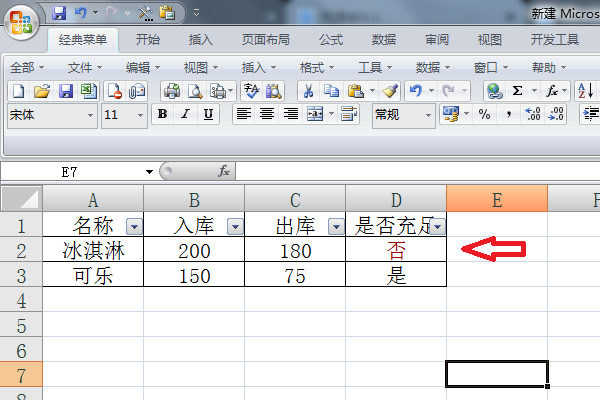The height and width of the screenshot is (400, 600).
Task: Click the Permission restricted document icon
Action: point(114,91)
